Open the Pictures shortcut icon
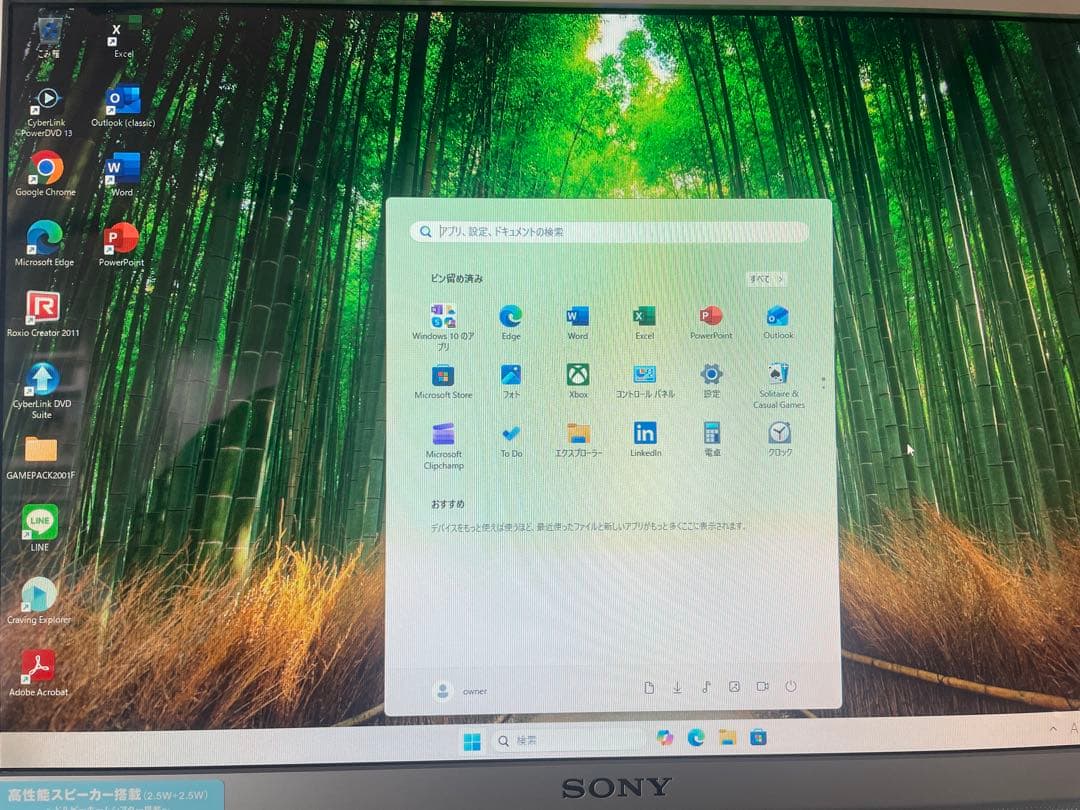This screenshot has width=1080, height=810. 733,688
